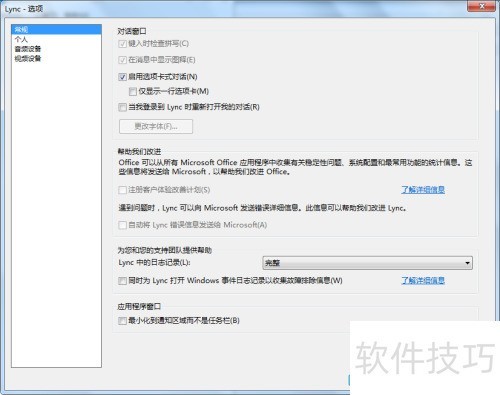Uncheck 启用选项卡式对话(N)

click(122, 77)
